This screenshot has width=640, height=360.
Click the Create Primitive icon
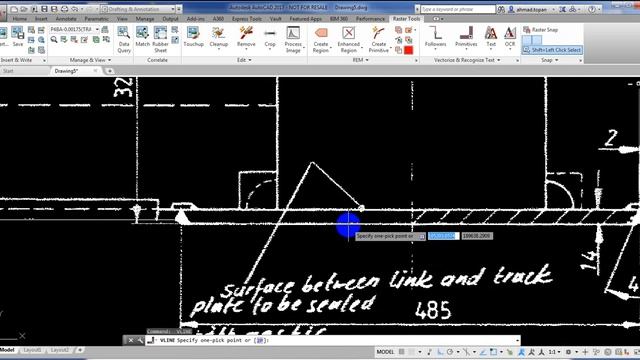(378, 33)
